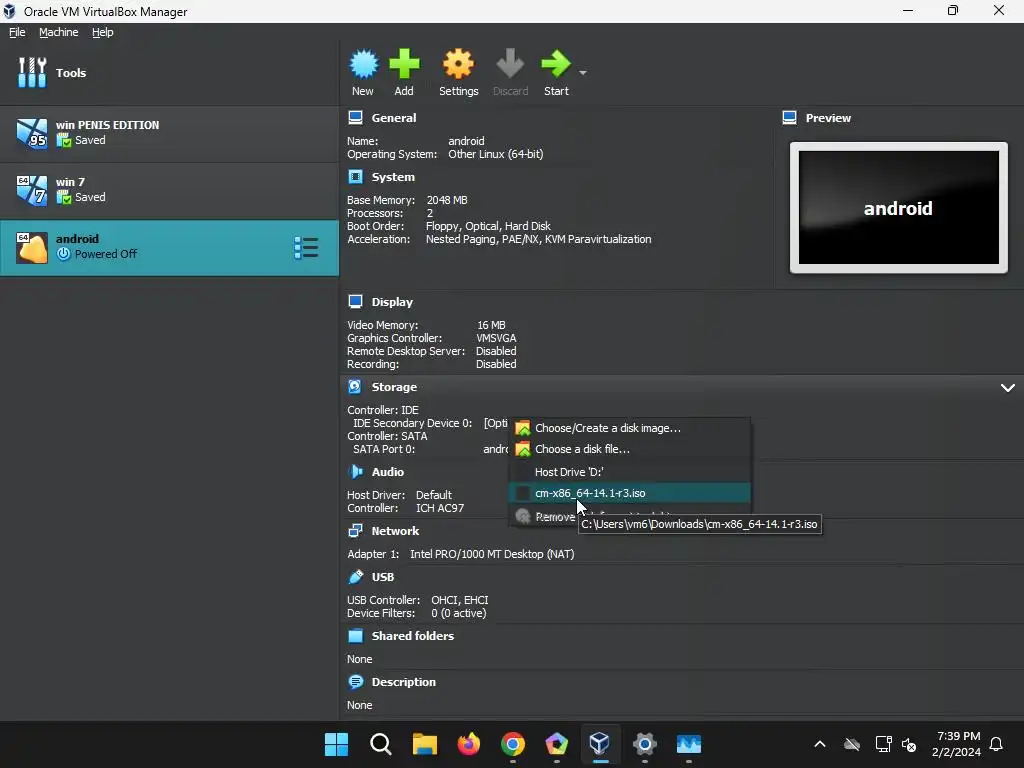This screenshot has height=768, width=1024.
Task: Open the notification bell in the taskbar
Action: [997, 744]
